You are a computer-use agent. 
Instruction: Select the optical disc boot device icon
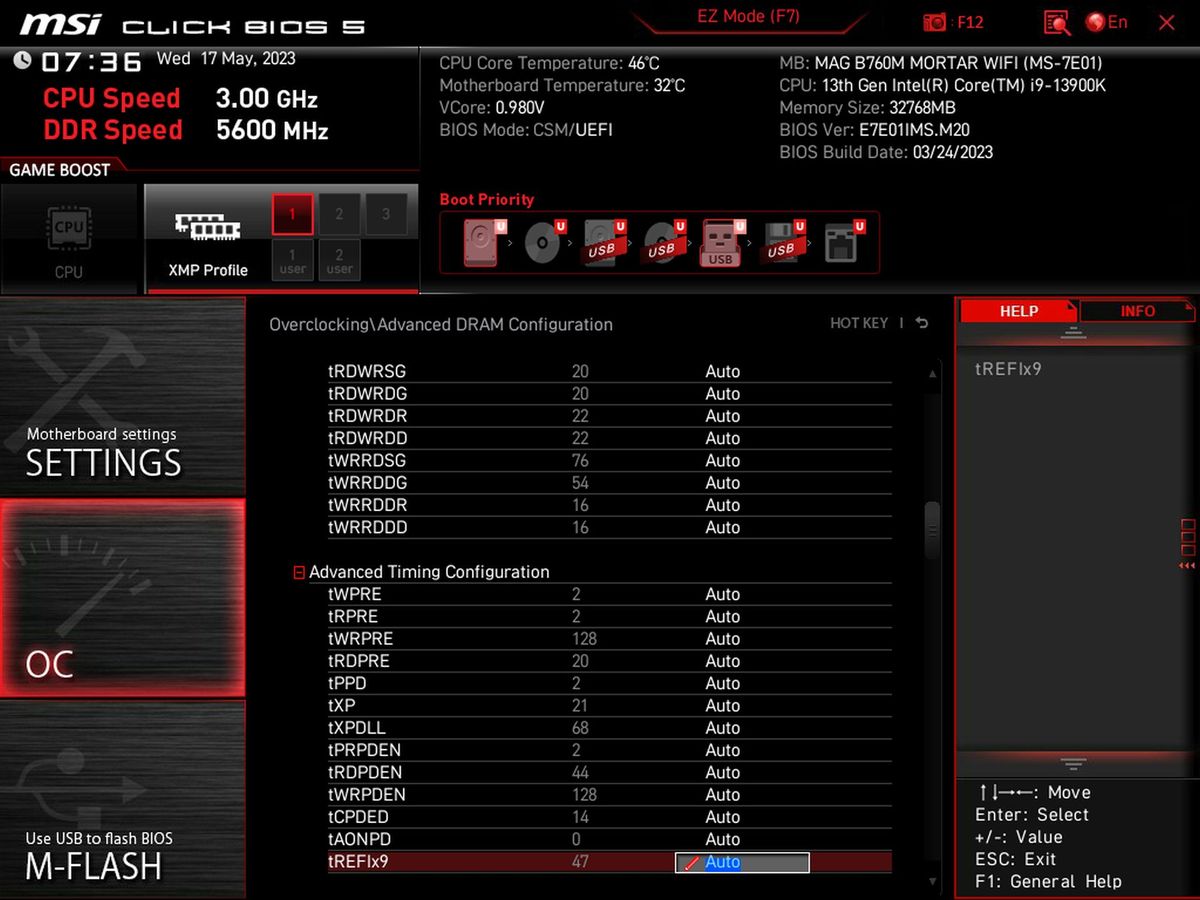[x=543, y=243]
